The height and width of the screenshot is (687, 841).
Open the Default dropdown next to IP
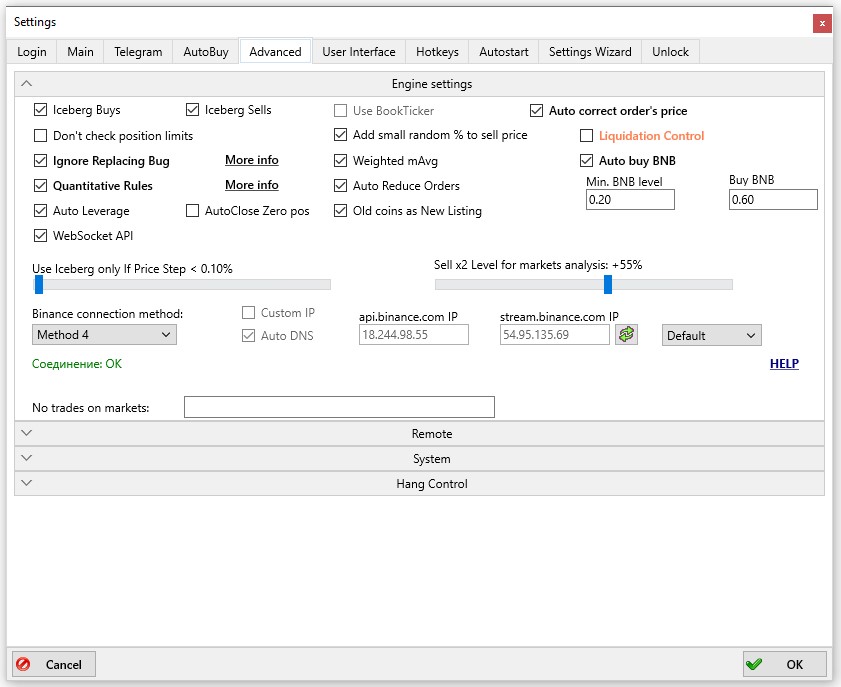pos(711,336)
